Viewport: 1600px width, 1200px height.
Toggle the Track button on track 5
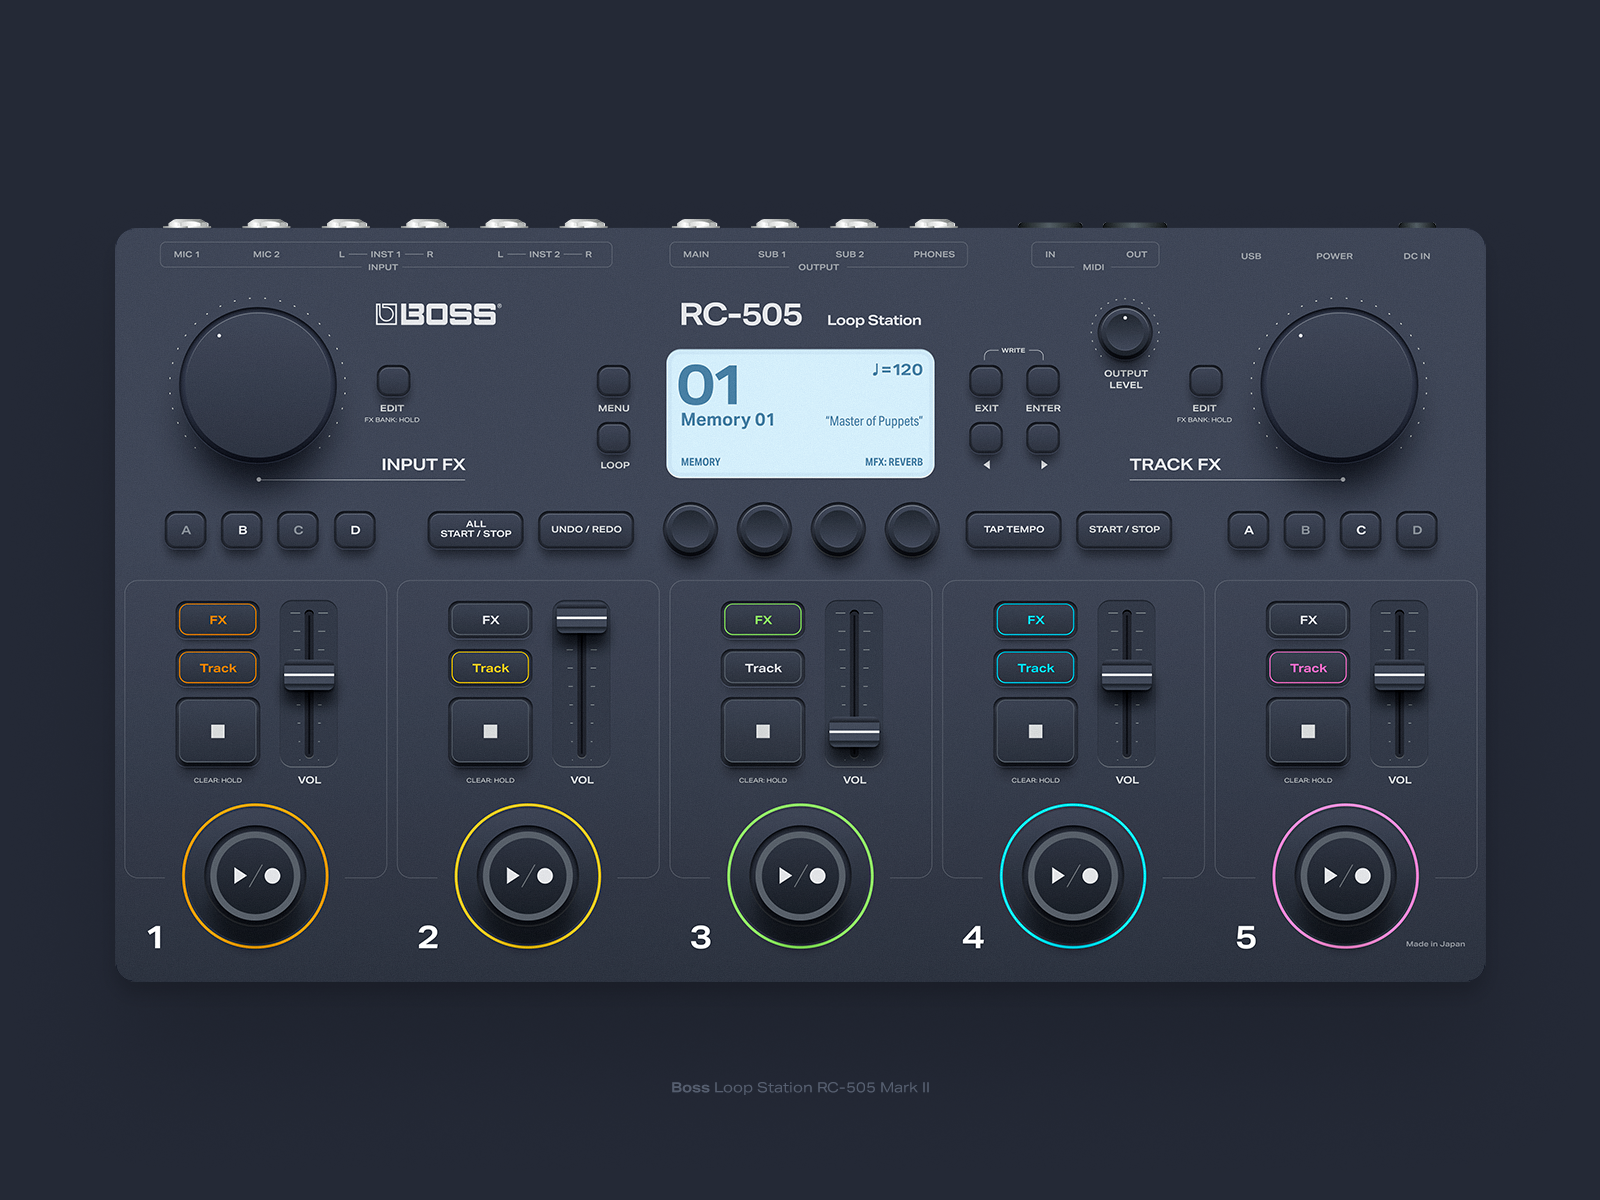1308,667
